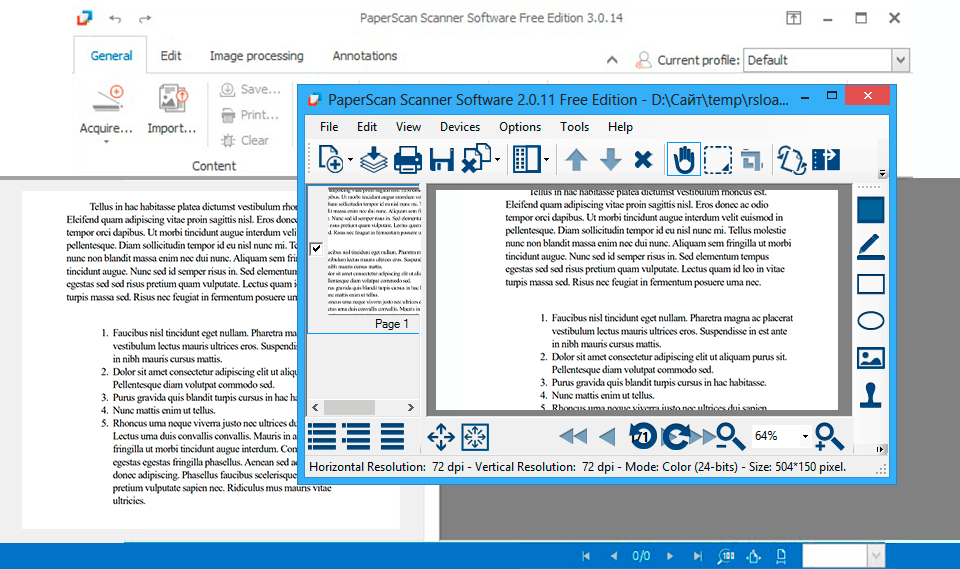Click the flip page icon
960x569 pixels.
826,159
